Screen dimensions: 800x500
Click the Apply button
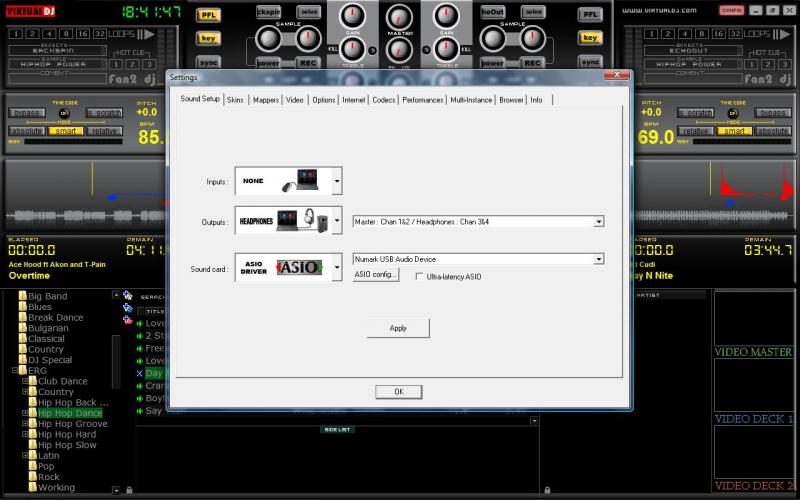pyautogui.click(x=398, y=328)
